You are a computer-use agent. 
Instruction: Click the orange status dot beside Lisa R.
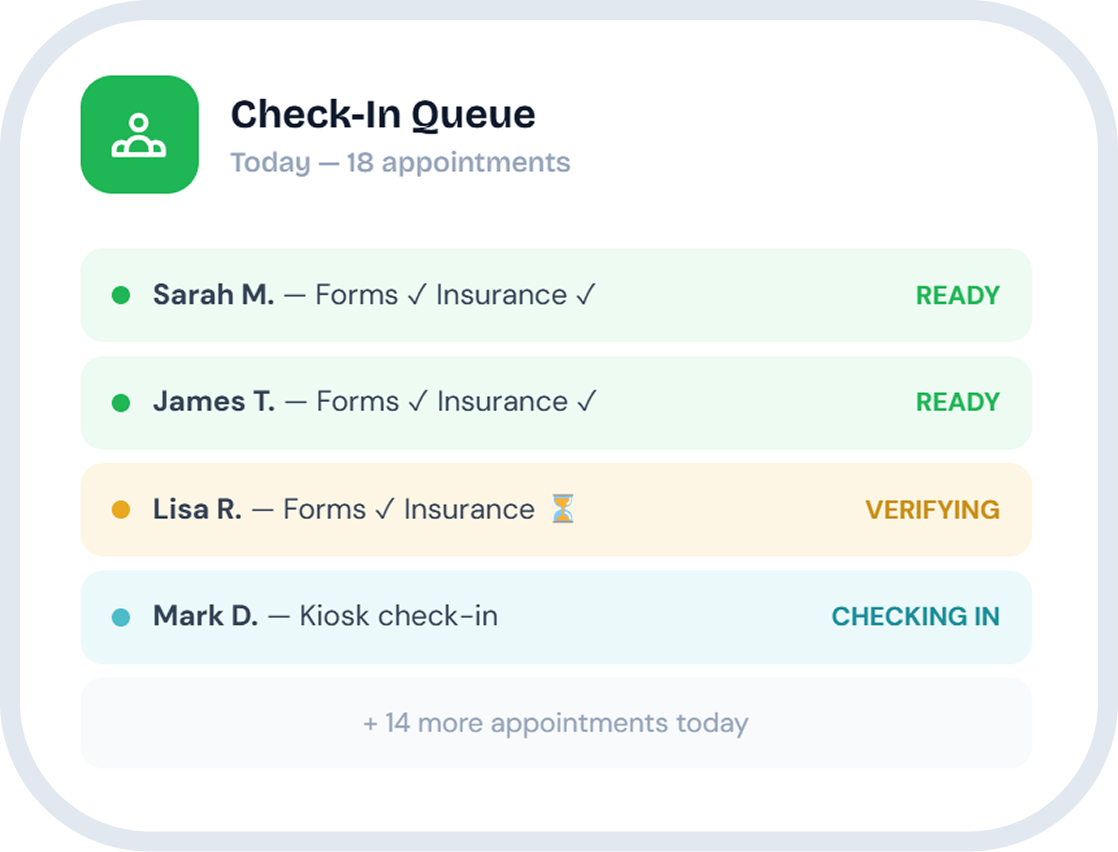[121, 510]
